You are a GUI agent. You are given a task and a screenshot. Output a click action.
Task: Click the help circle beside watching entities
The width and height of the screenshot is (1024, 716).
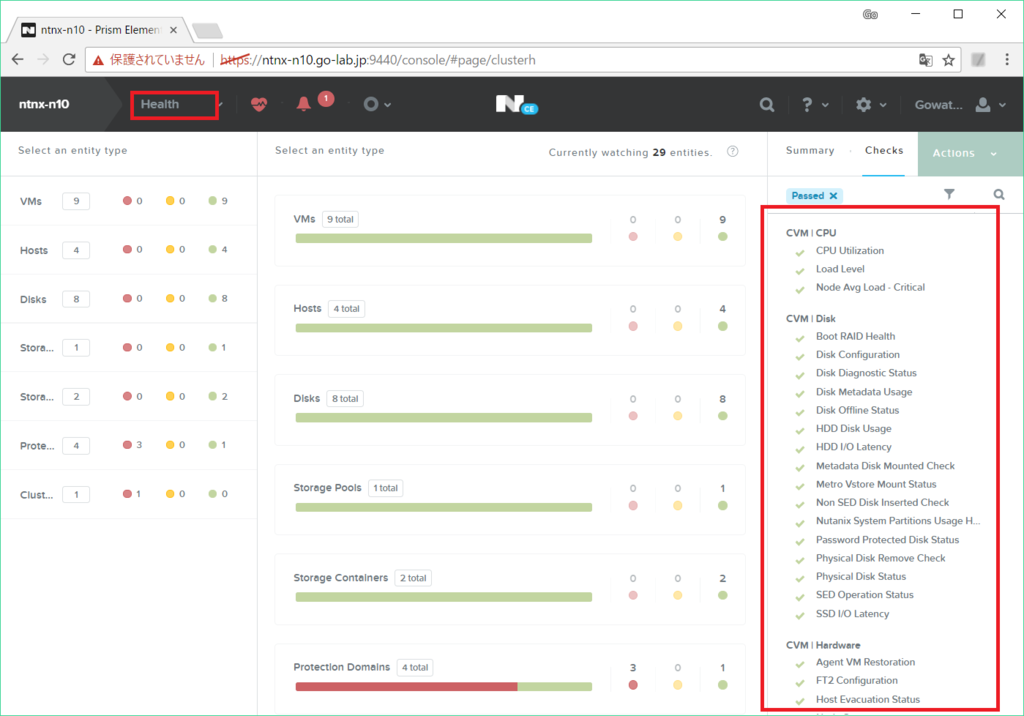tap(733, 152)
